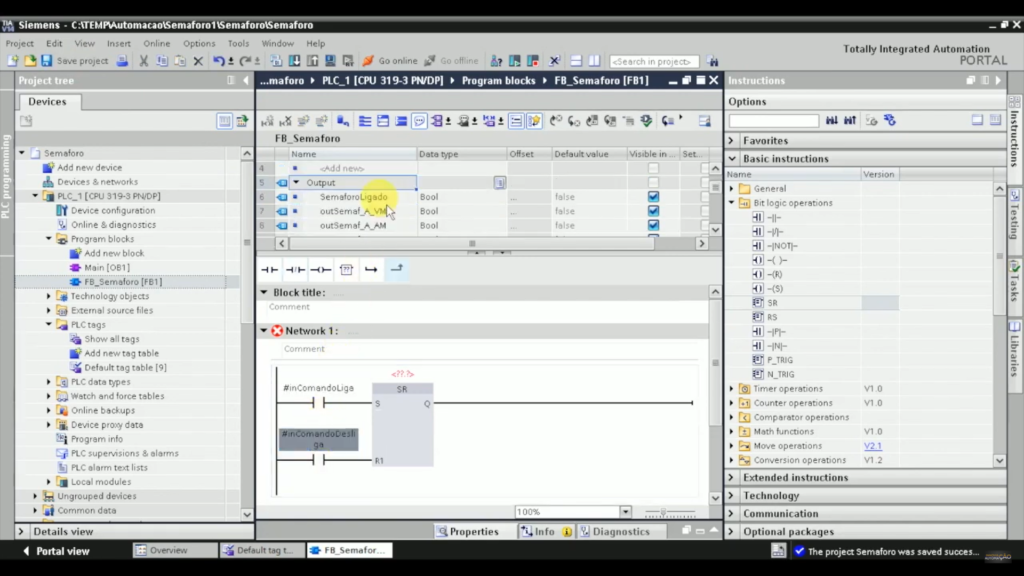Collapse the PLC tags folder
Image resolution: width=1024 pixels, height=576 pixels.
49,325
